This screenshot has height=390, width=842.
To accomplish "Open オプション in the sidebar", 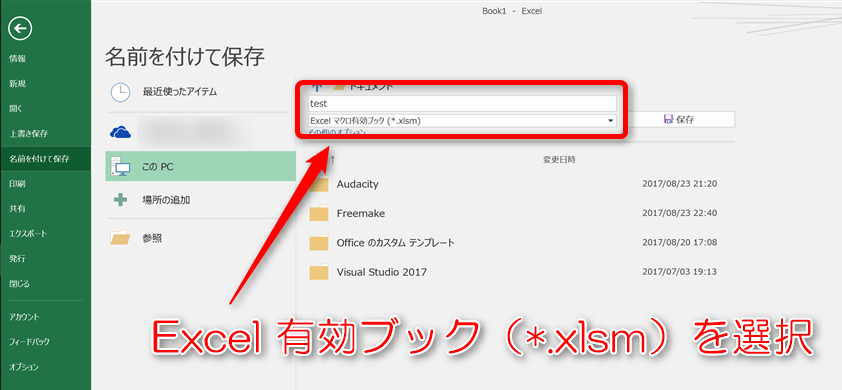I will point(24,367).
